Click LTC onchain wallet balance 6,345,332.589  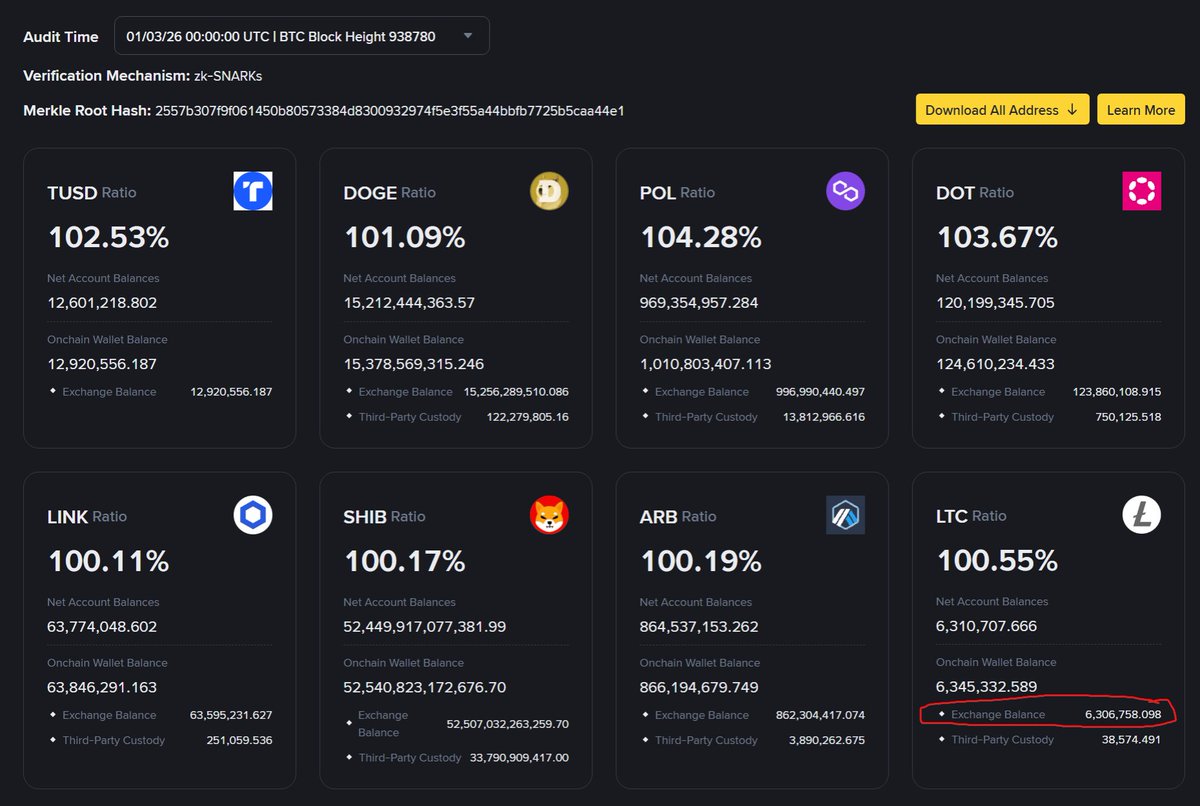[986, 687]
